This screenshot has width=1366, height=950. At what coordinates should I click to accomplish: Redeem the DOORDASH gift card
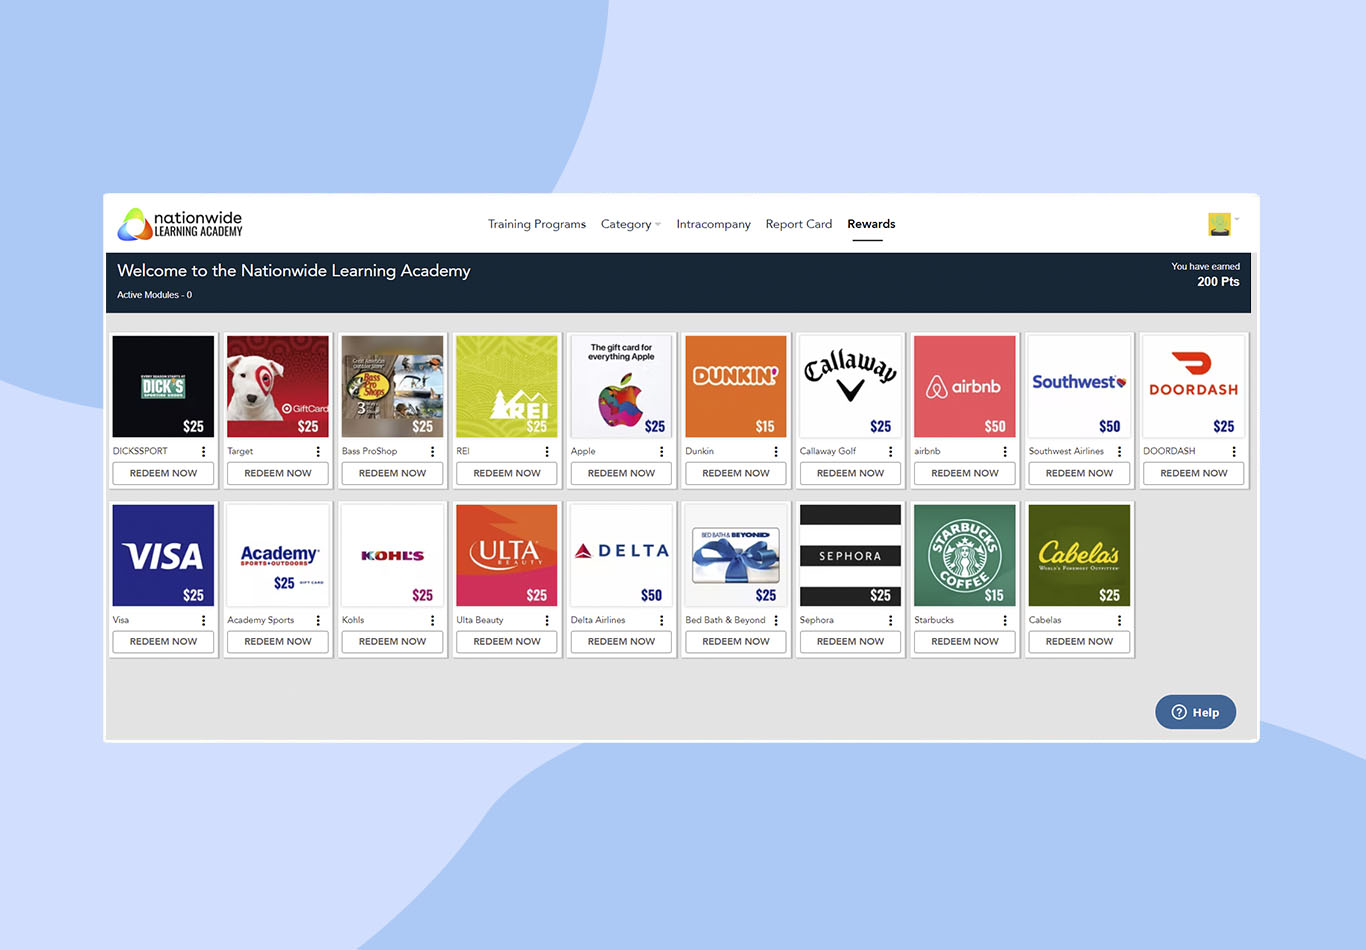coord(1194,473)
